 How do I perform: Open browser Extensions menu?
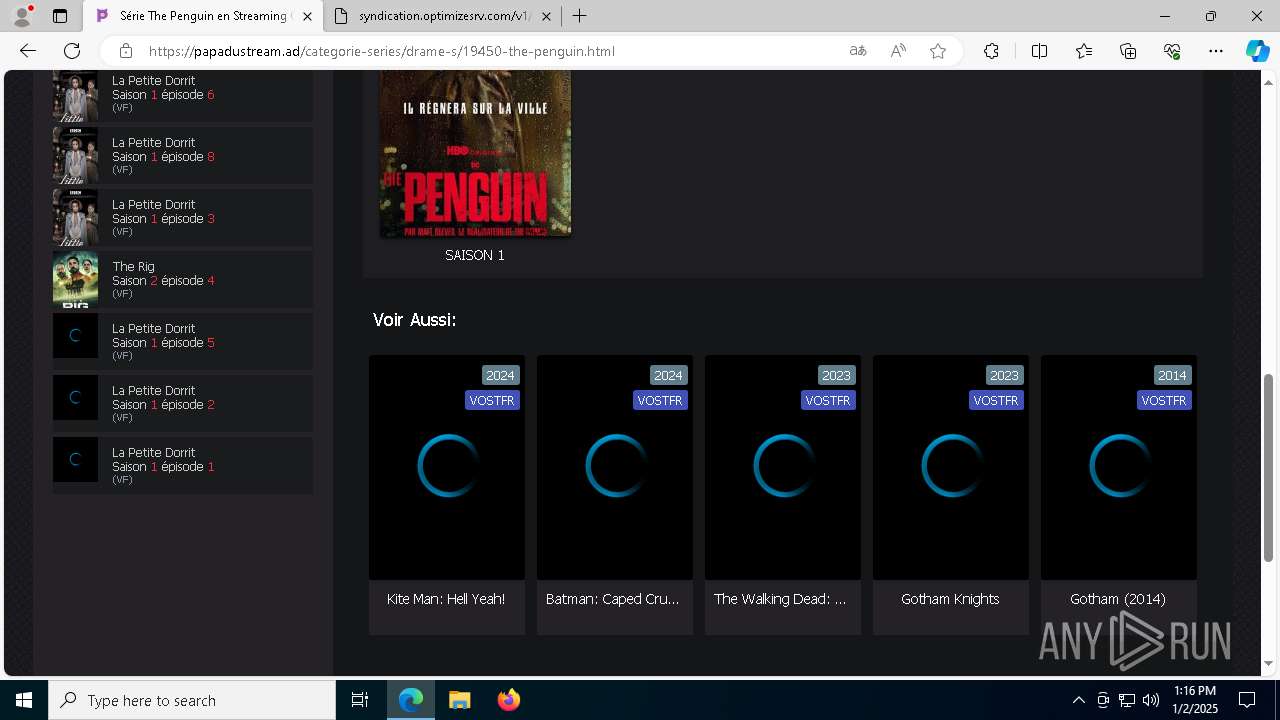[991, 51]
